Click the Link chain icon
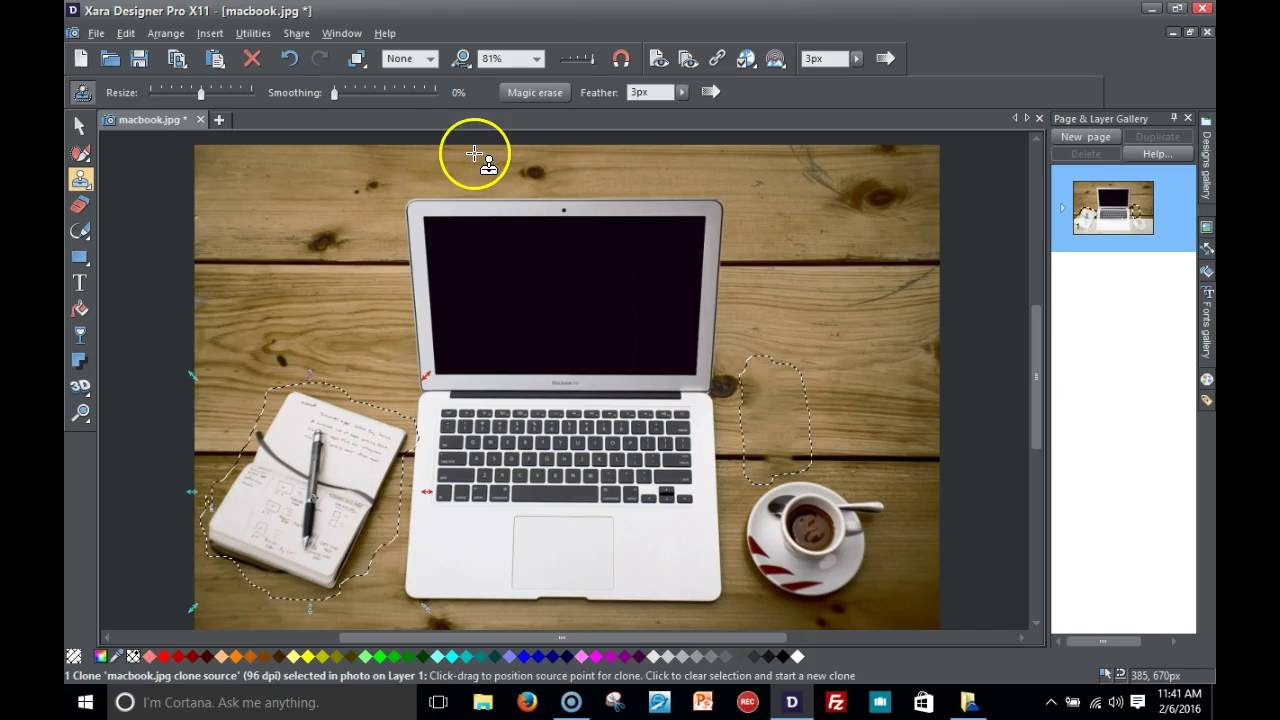Screen dimensions: 1280x720 [x=717, y=59]
